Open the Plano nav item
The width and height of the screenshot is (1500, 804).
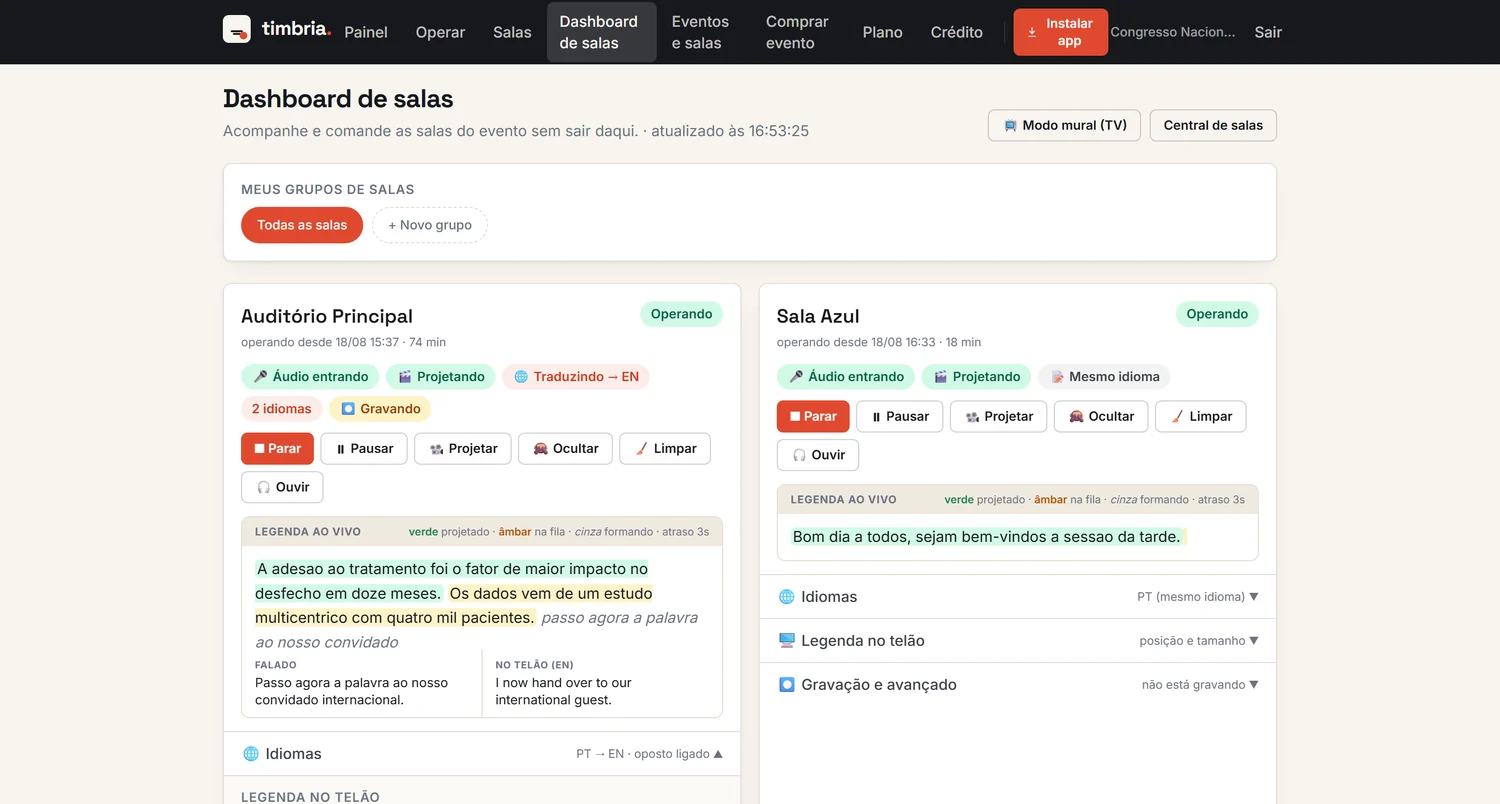[x=883, y=32]
